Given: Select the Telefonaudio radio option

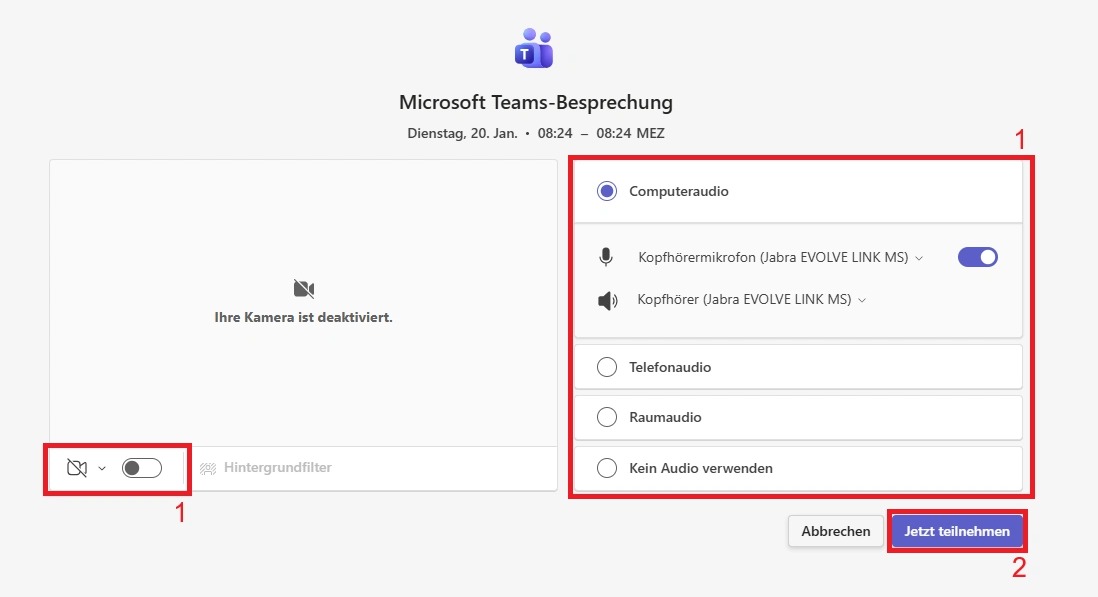Looking at the screenshot, I should point(607,367).
